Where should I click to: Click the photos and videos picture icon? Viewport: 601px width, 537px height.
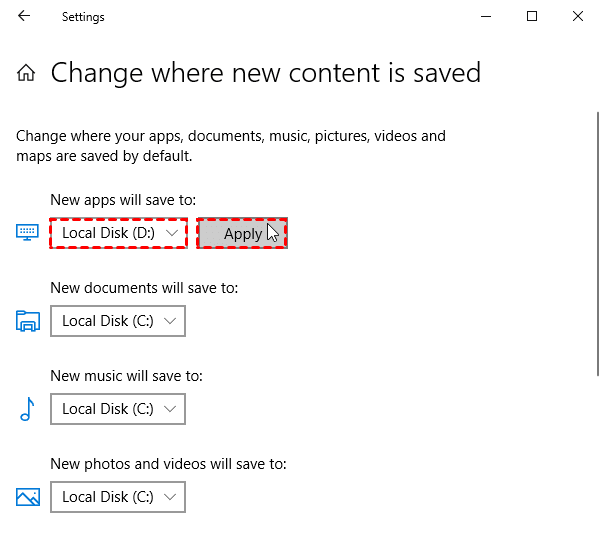coord(27,496)
